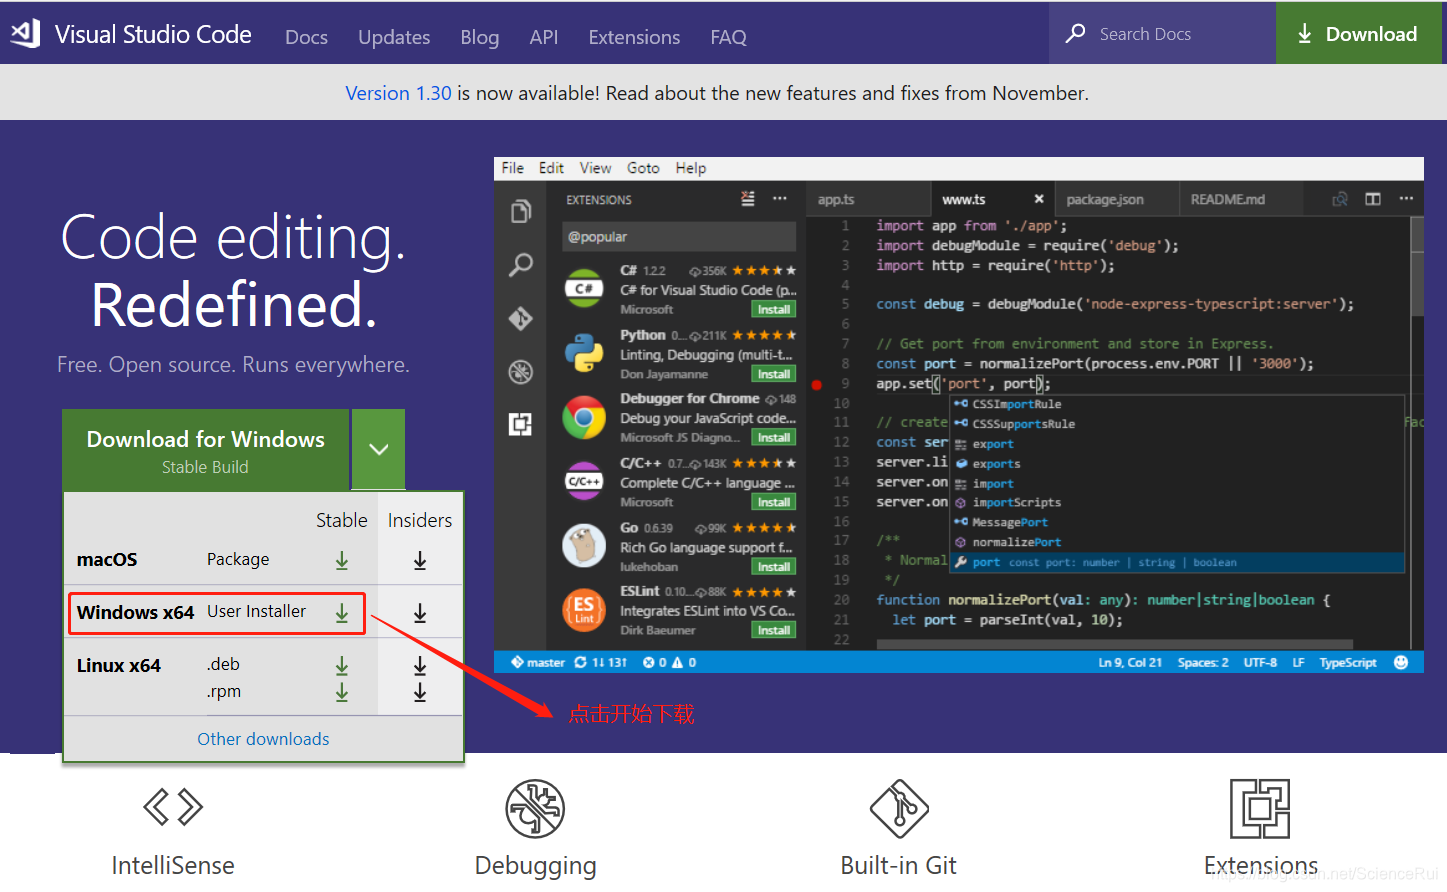Download macOS Stable package
This screenshot has height=892, width=1447.
click(342, 560)
